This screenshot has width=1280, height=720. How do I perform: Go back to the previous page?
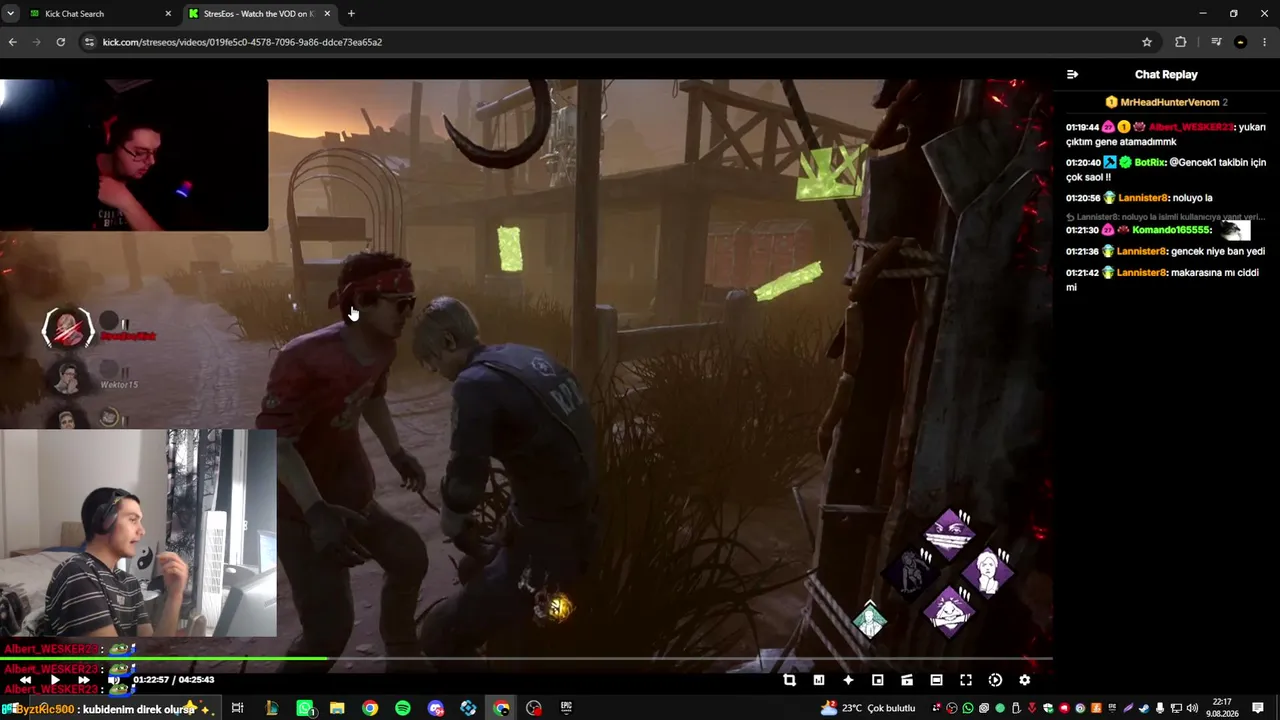click(x=12, y=42)
